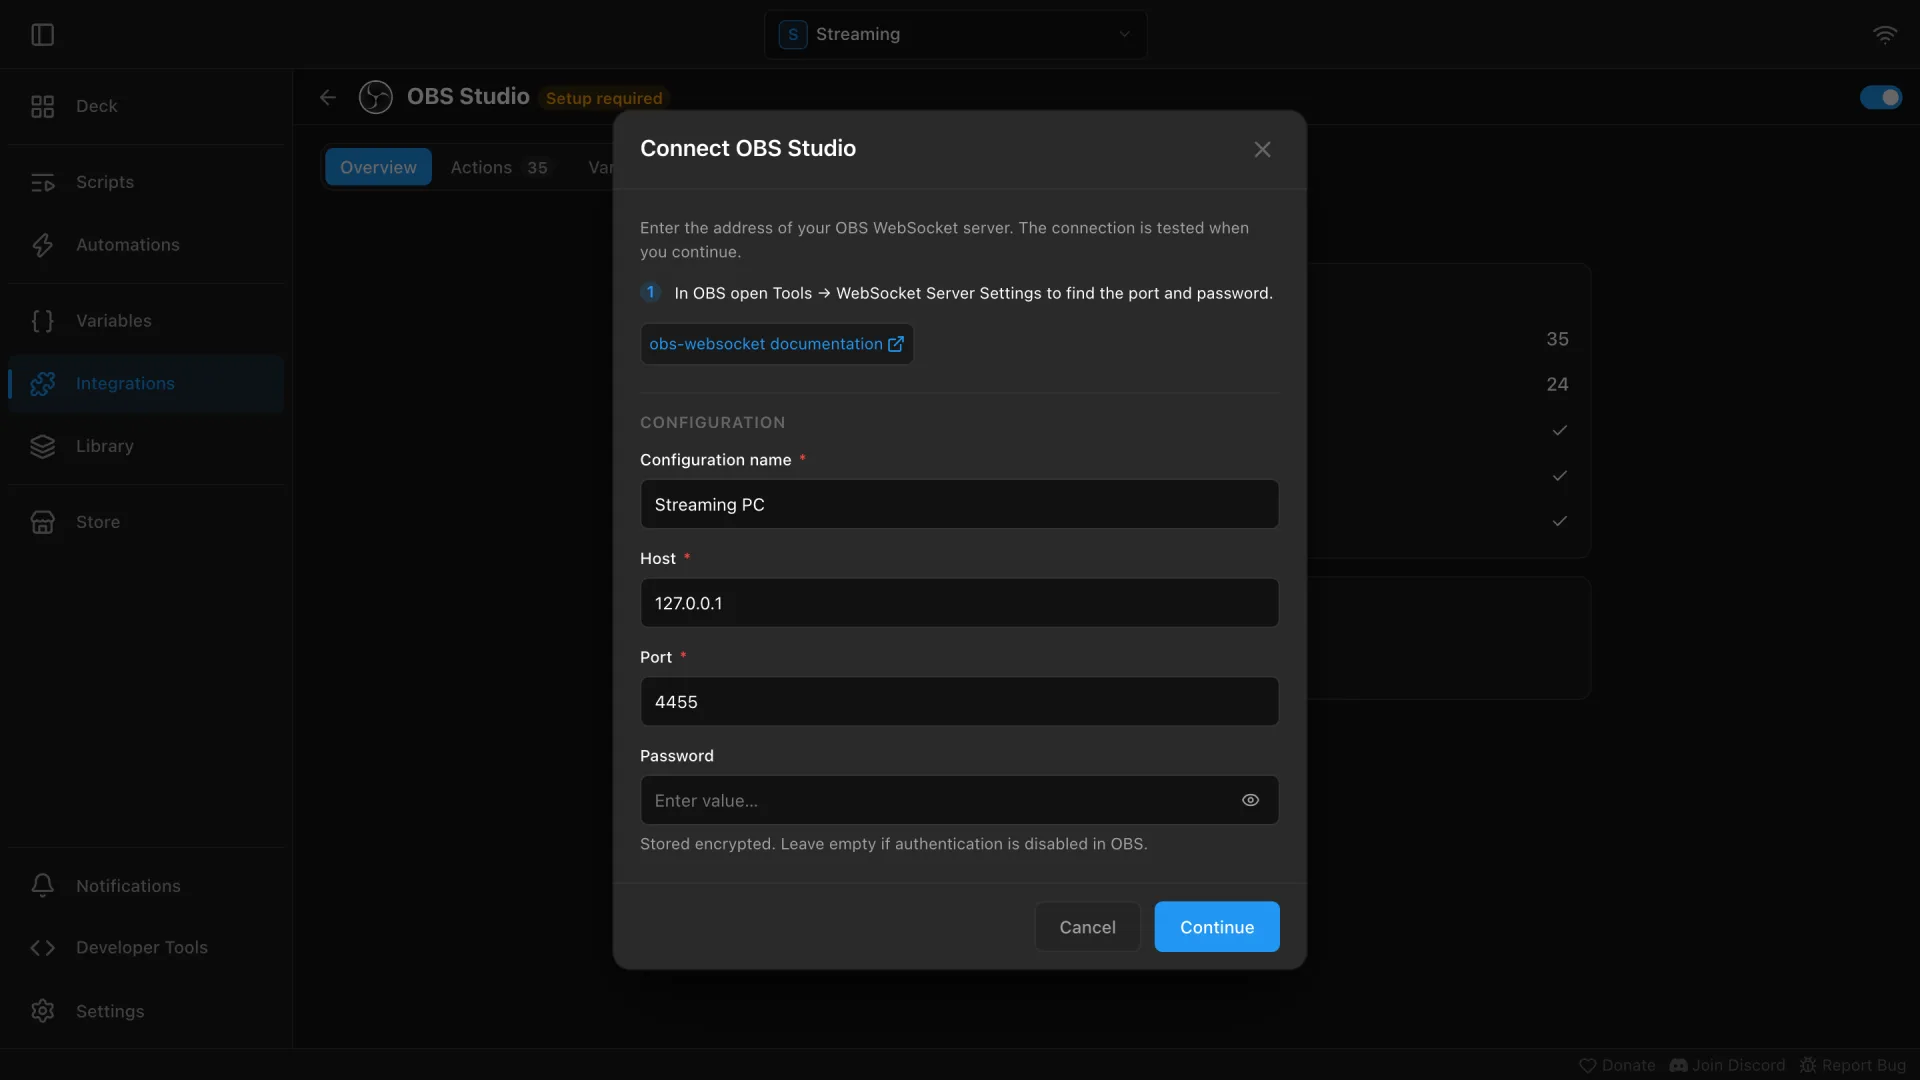The width and height of the screenshot is (1920, 1080).
Task: Open the Store page
Action: tap(146, 522)
